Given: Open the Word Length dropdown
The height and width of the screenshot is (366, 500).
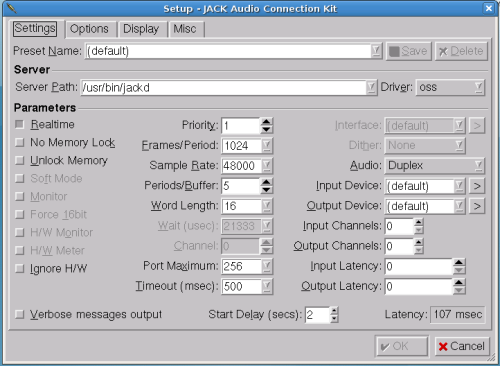Looking at the screenshot, I should click(267, 206).
